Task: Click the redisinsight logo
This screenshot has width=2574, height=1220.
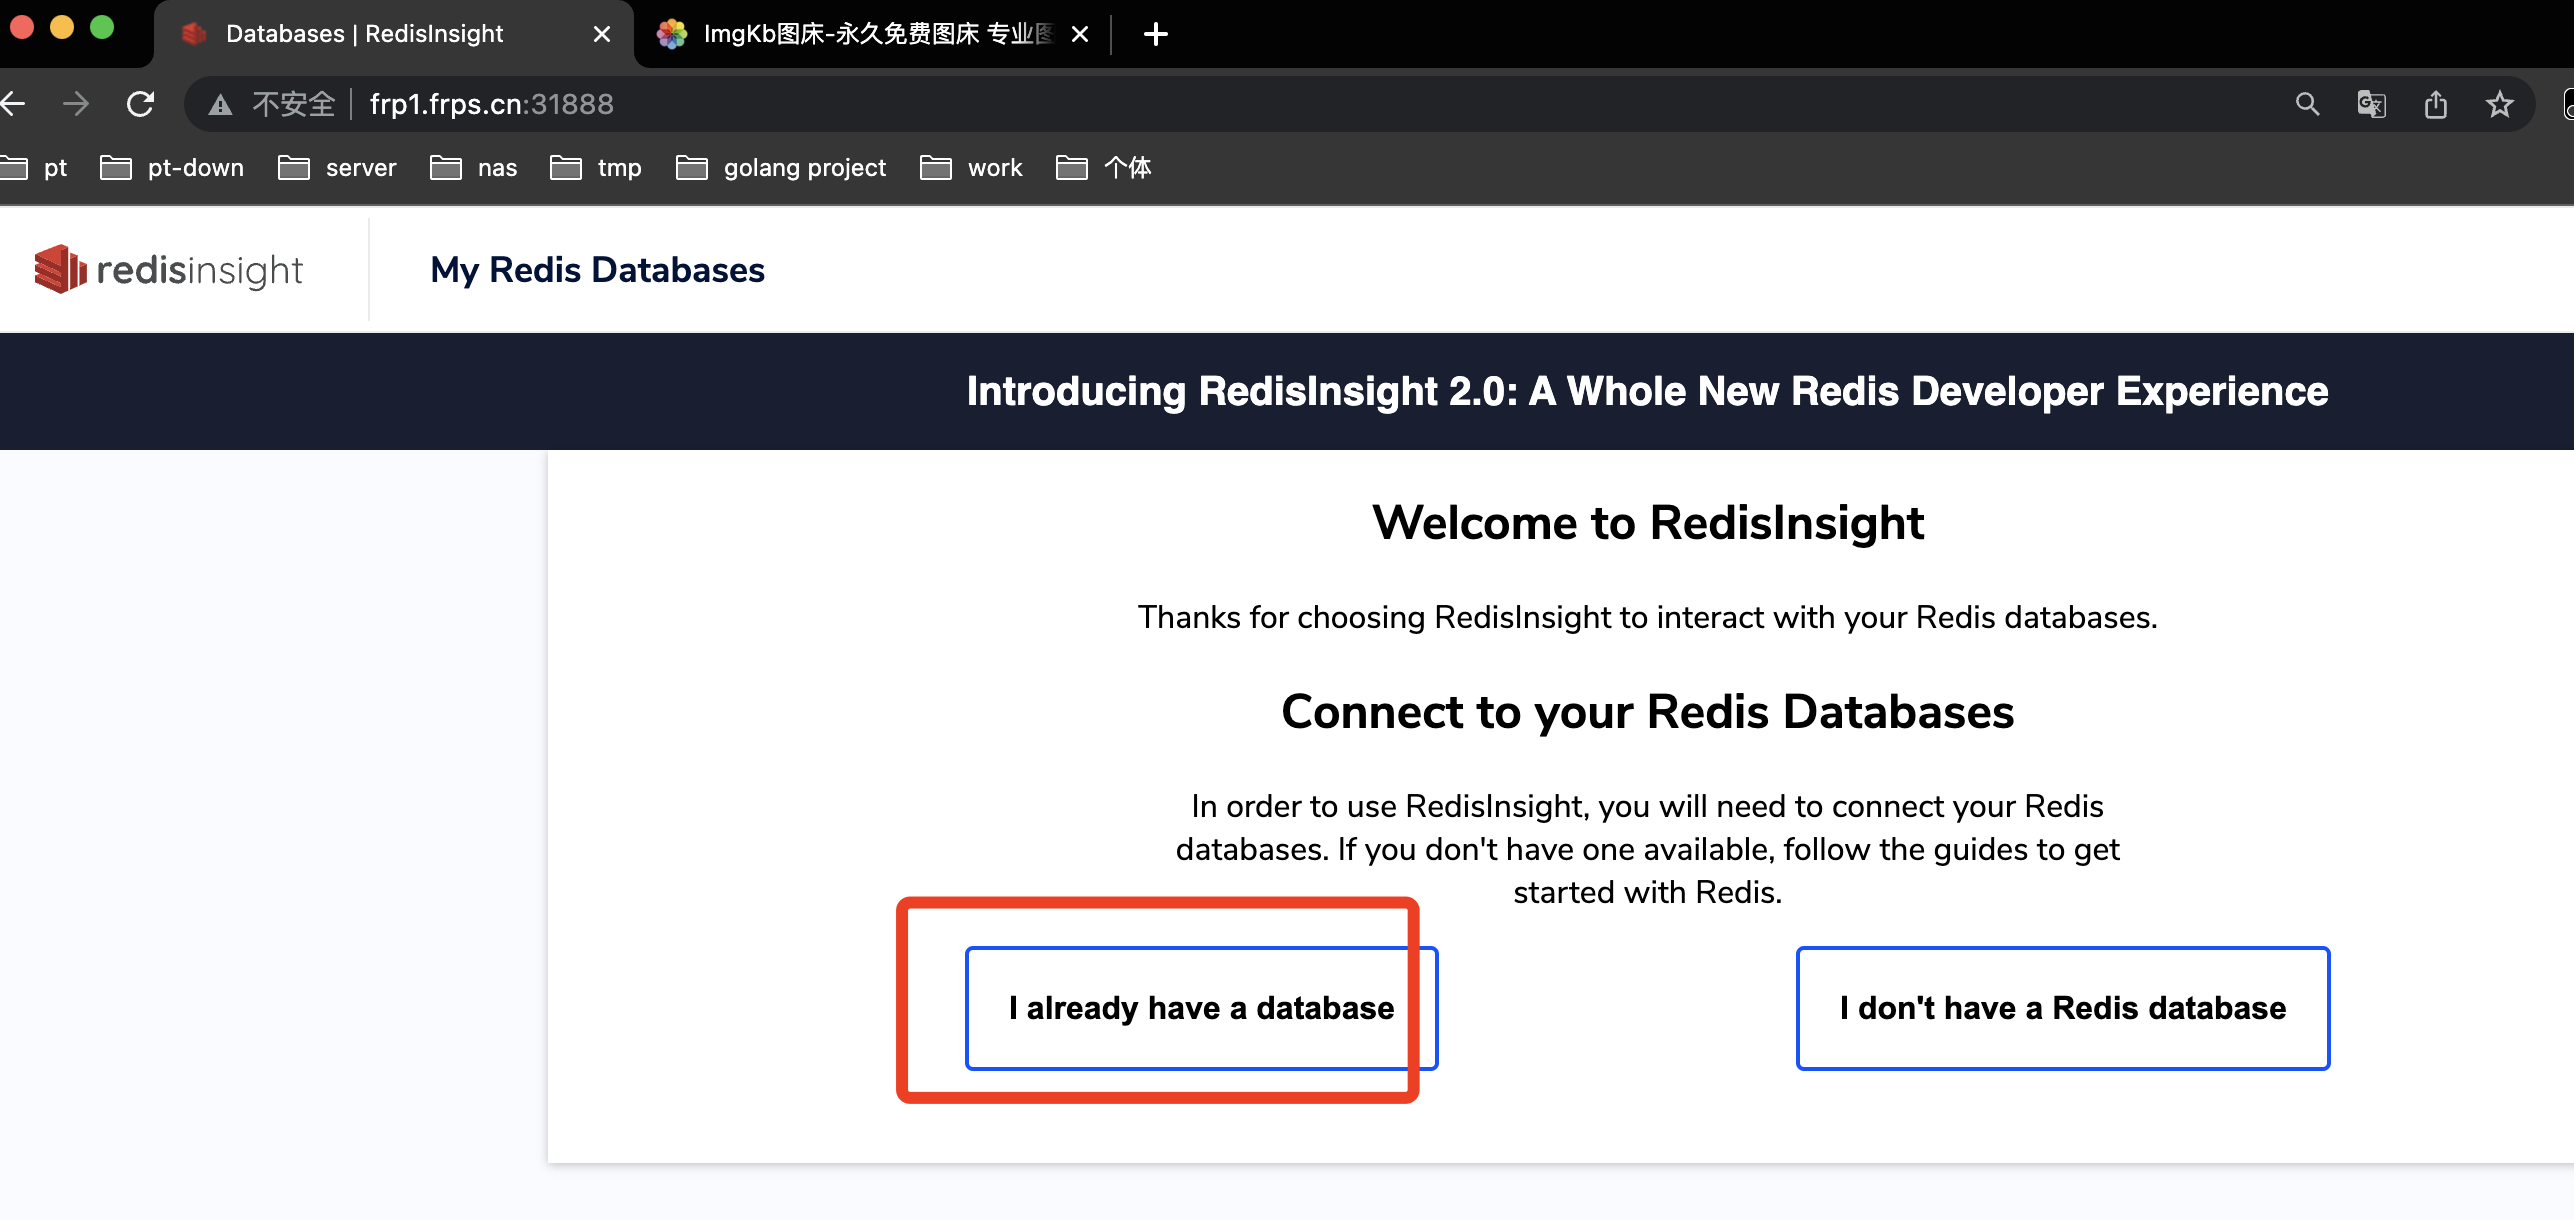Action: coord(168,270)
